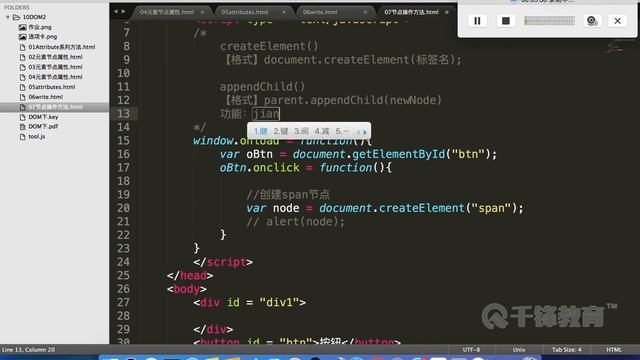Click the file icon beside tool.js

point(22,137)
